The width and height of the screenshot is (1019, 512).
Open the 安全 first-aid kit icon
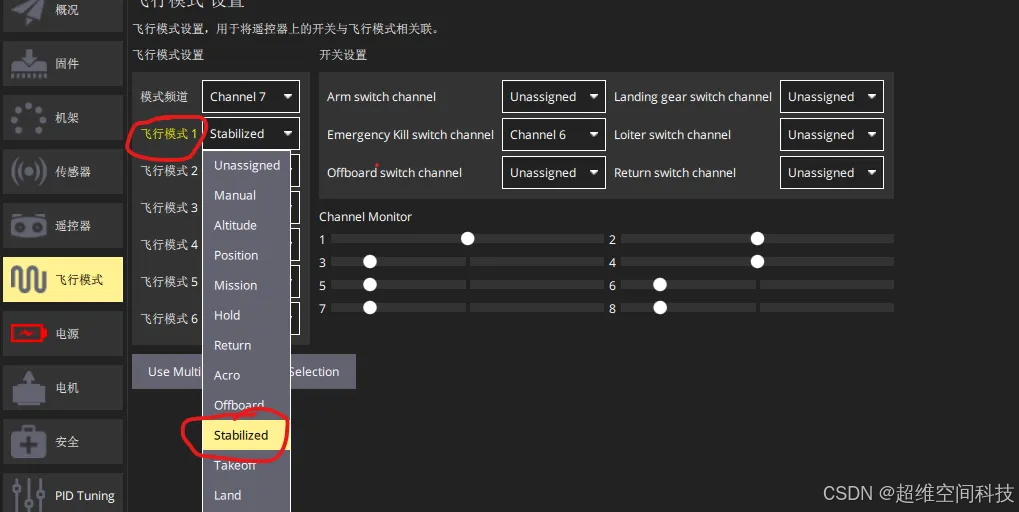point(29,441)
